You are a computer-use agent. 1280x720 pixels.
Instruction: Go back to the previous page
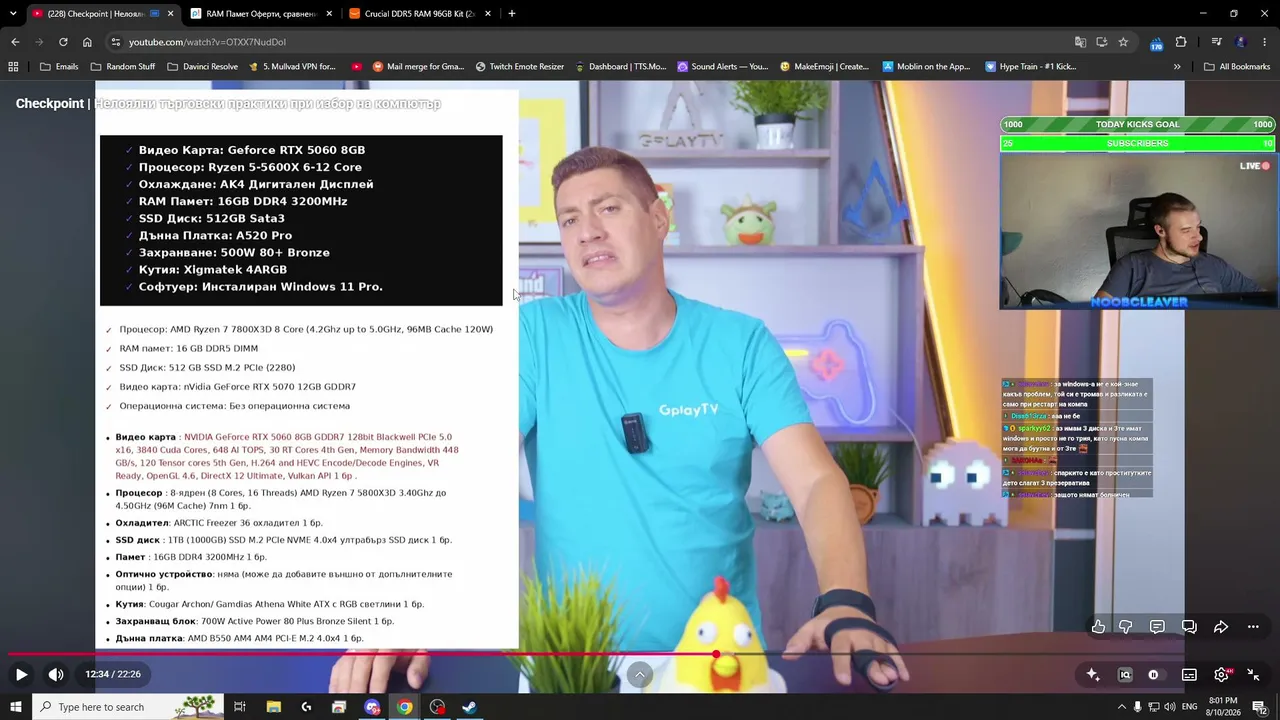pyautogui.click(x=15, y=42)
